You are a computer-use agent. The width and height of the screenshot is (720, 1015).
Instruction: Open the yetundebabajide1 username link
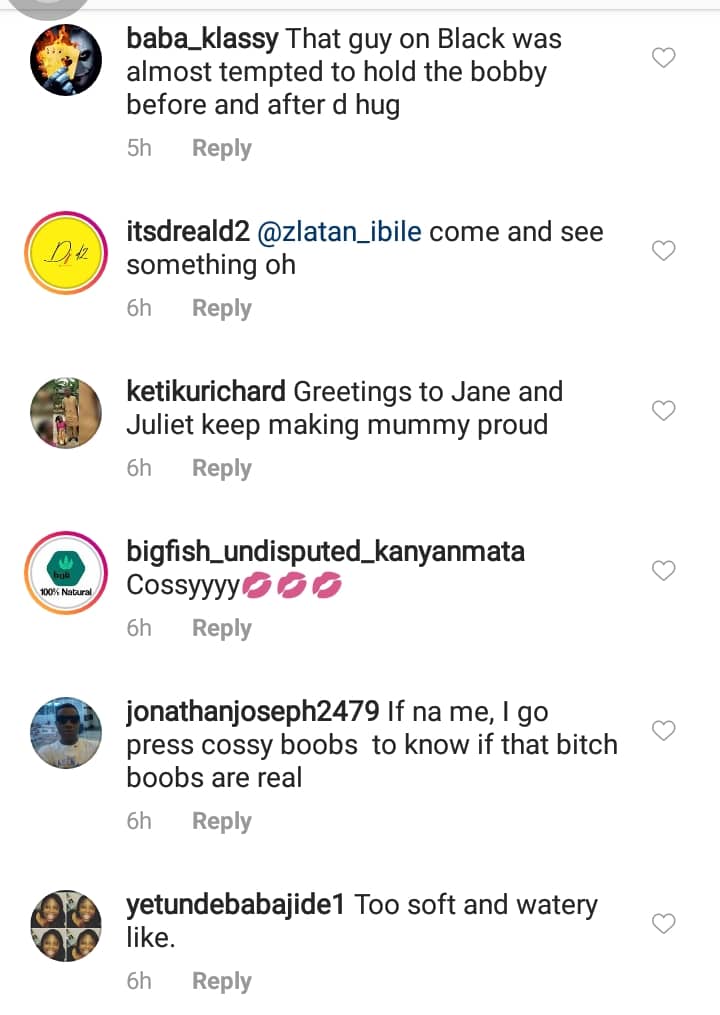(x=236, y=904)
